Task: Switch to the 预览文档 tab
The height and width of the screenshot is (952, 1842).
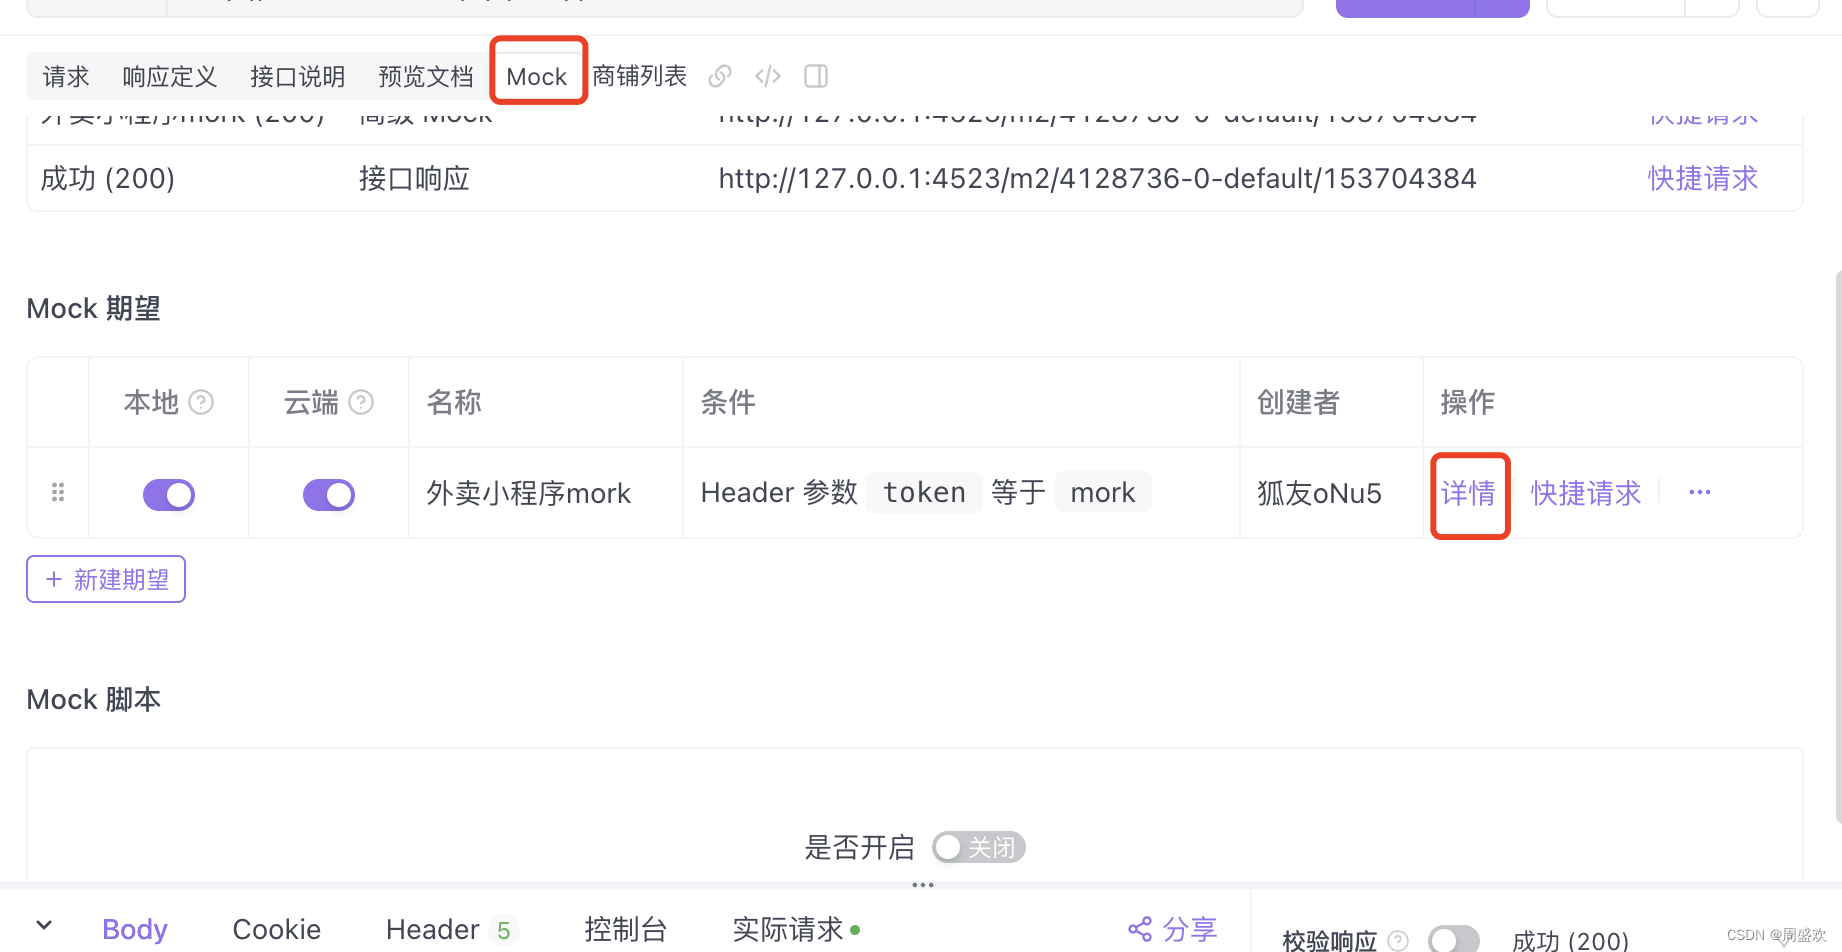Action: click(425, 77)
